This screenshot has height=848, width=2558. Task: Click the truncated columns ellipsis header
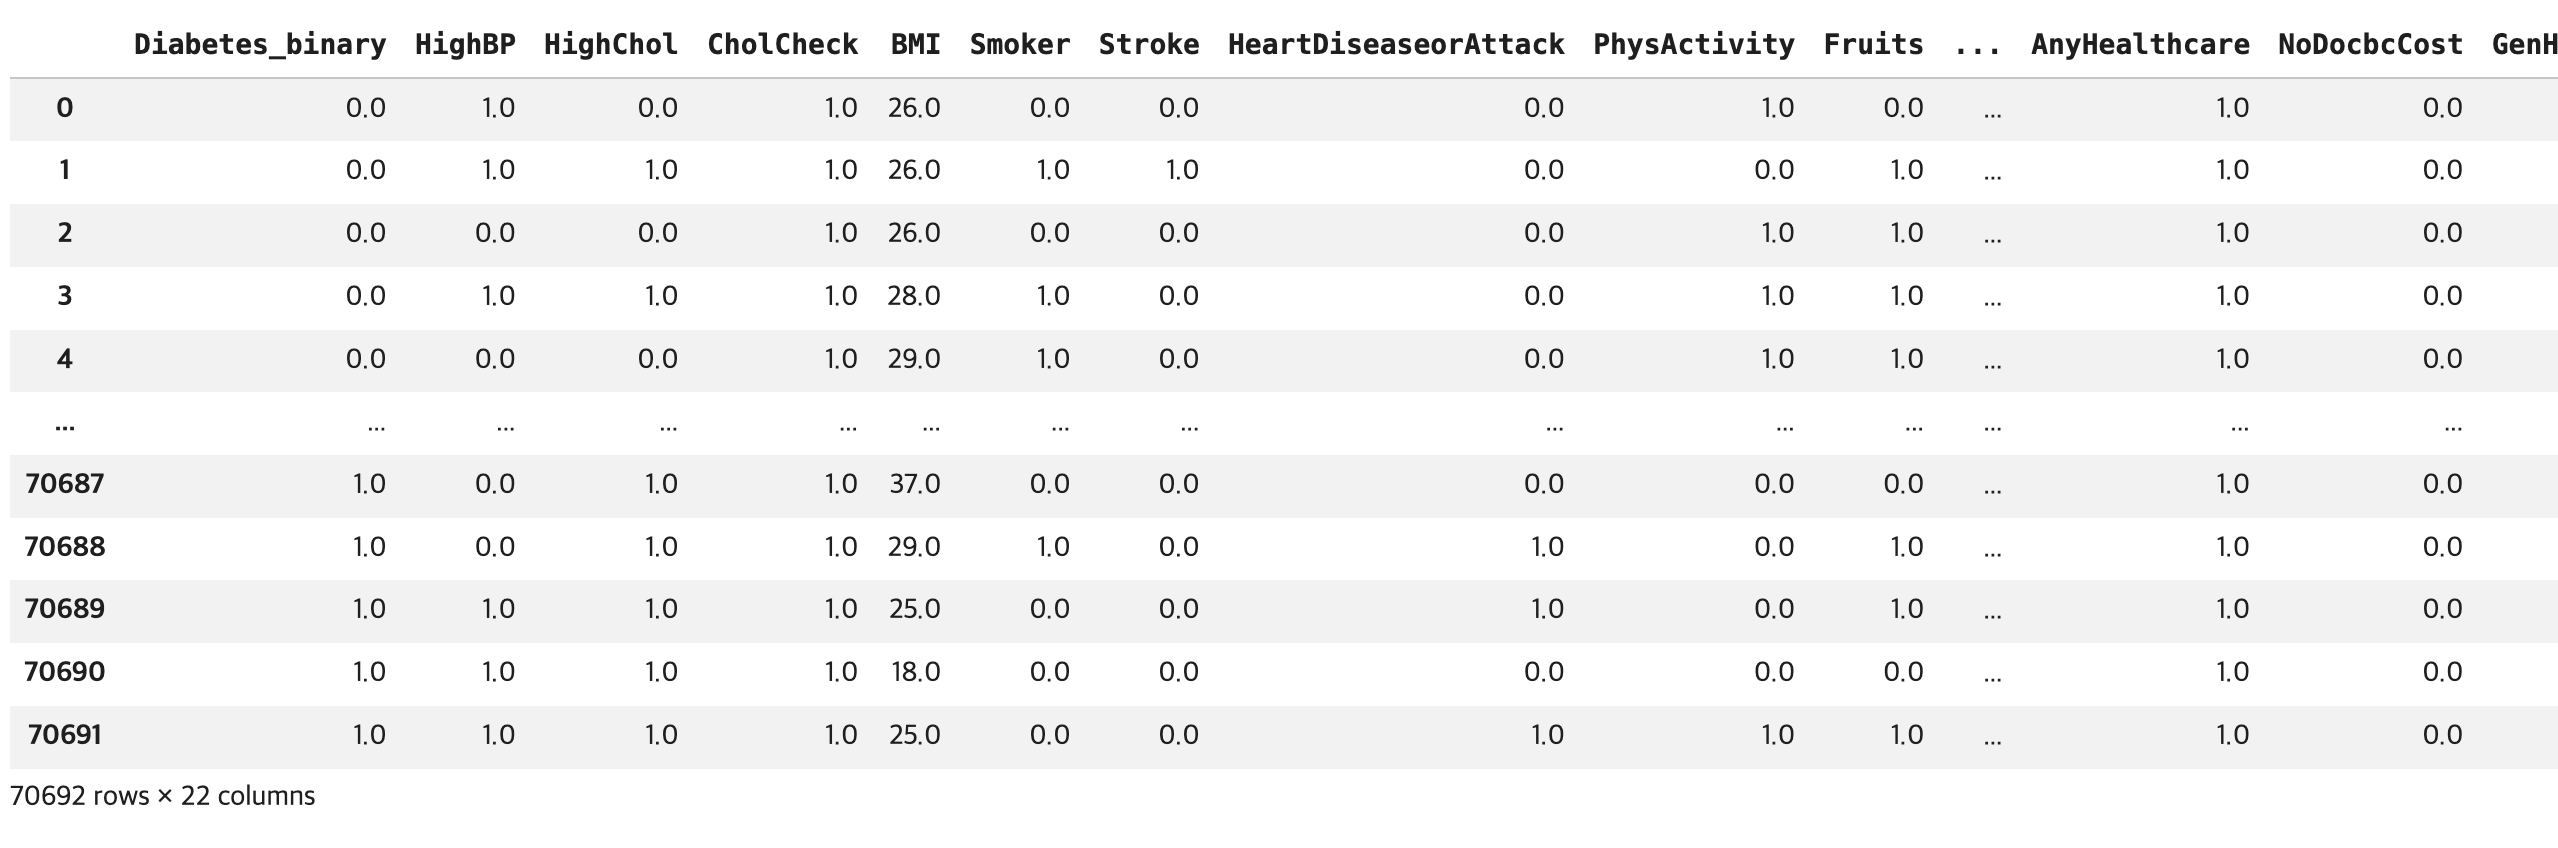pyautogui.click(x=1977, y=45)
